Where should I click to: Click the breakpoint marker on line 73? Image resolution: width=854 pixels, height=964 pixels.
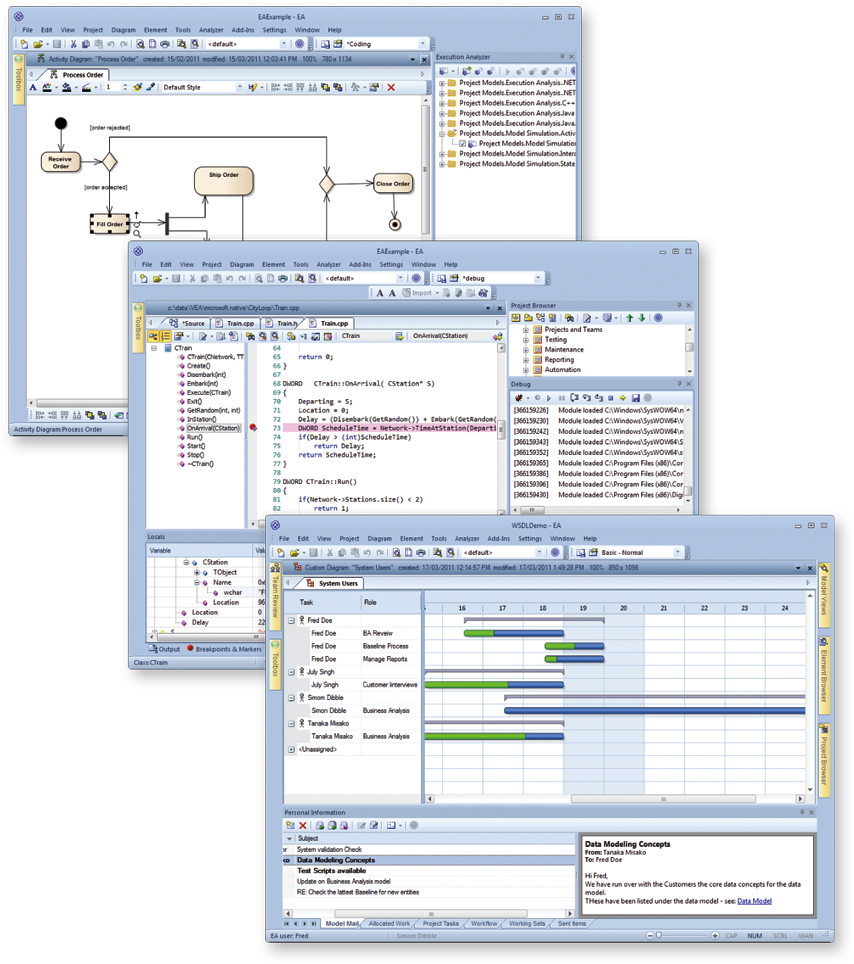(253, 428)
